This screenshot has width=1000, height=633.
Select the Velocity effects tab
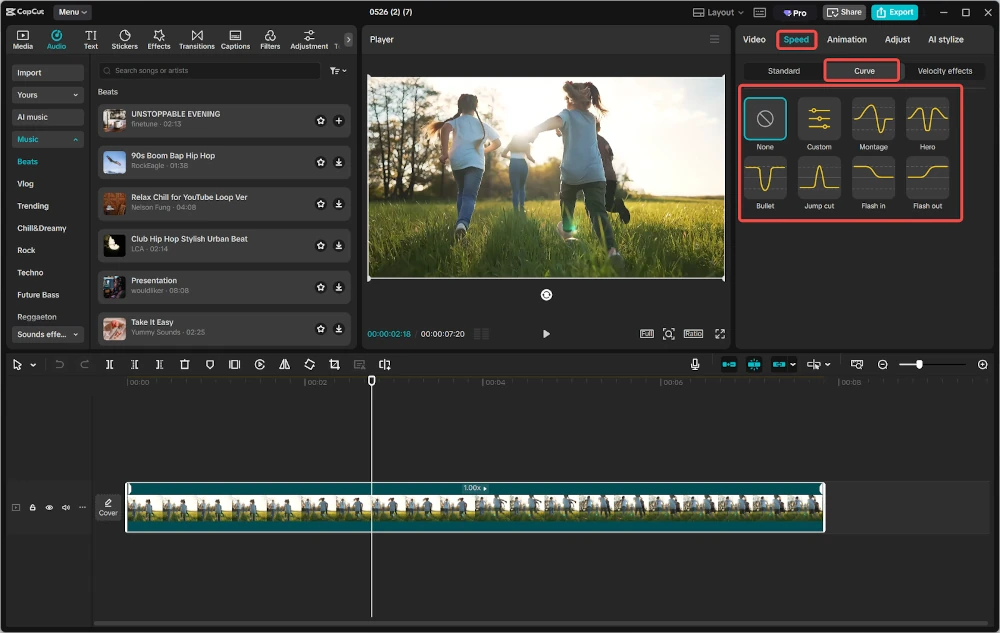point(945,71)
